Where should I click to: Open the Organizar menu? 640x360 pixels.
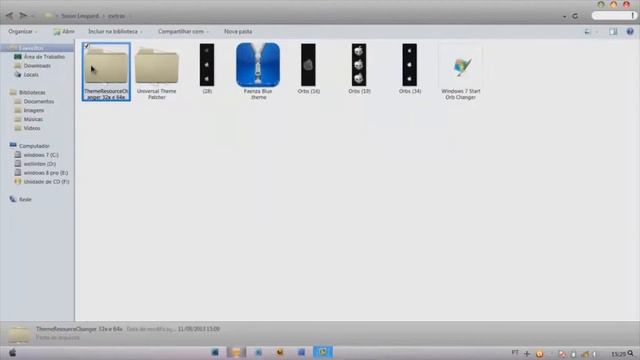(22, 31)
